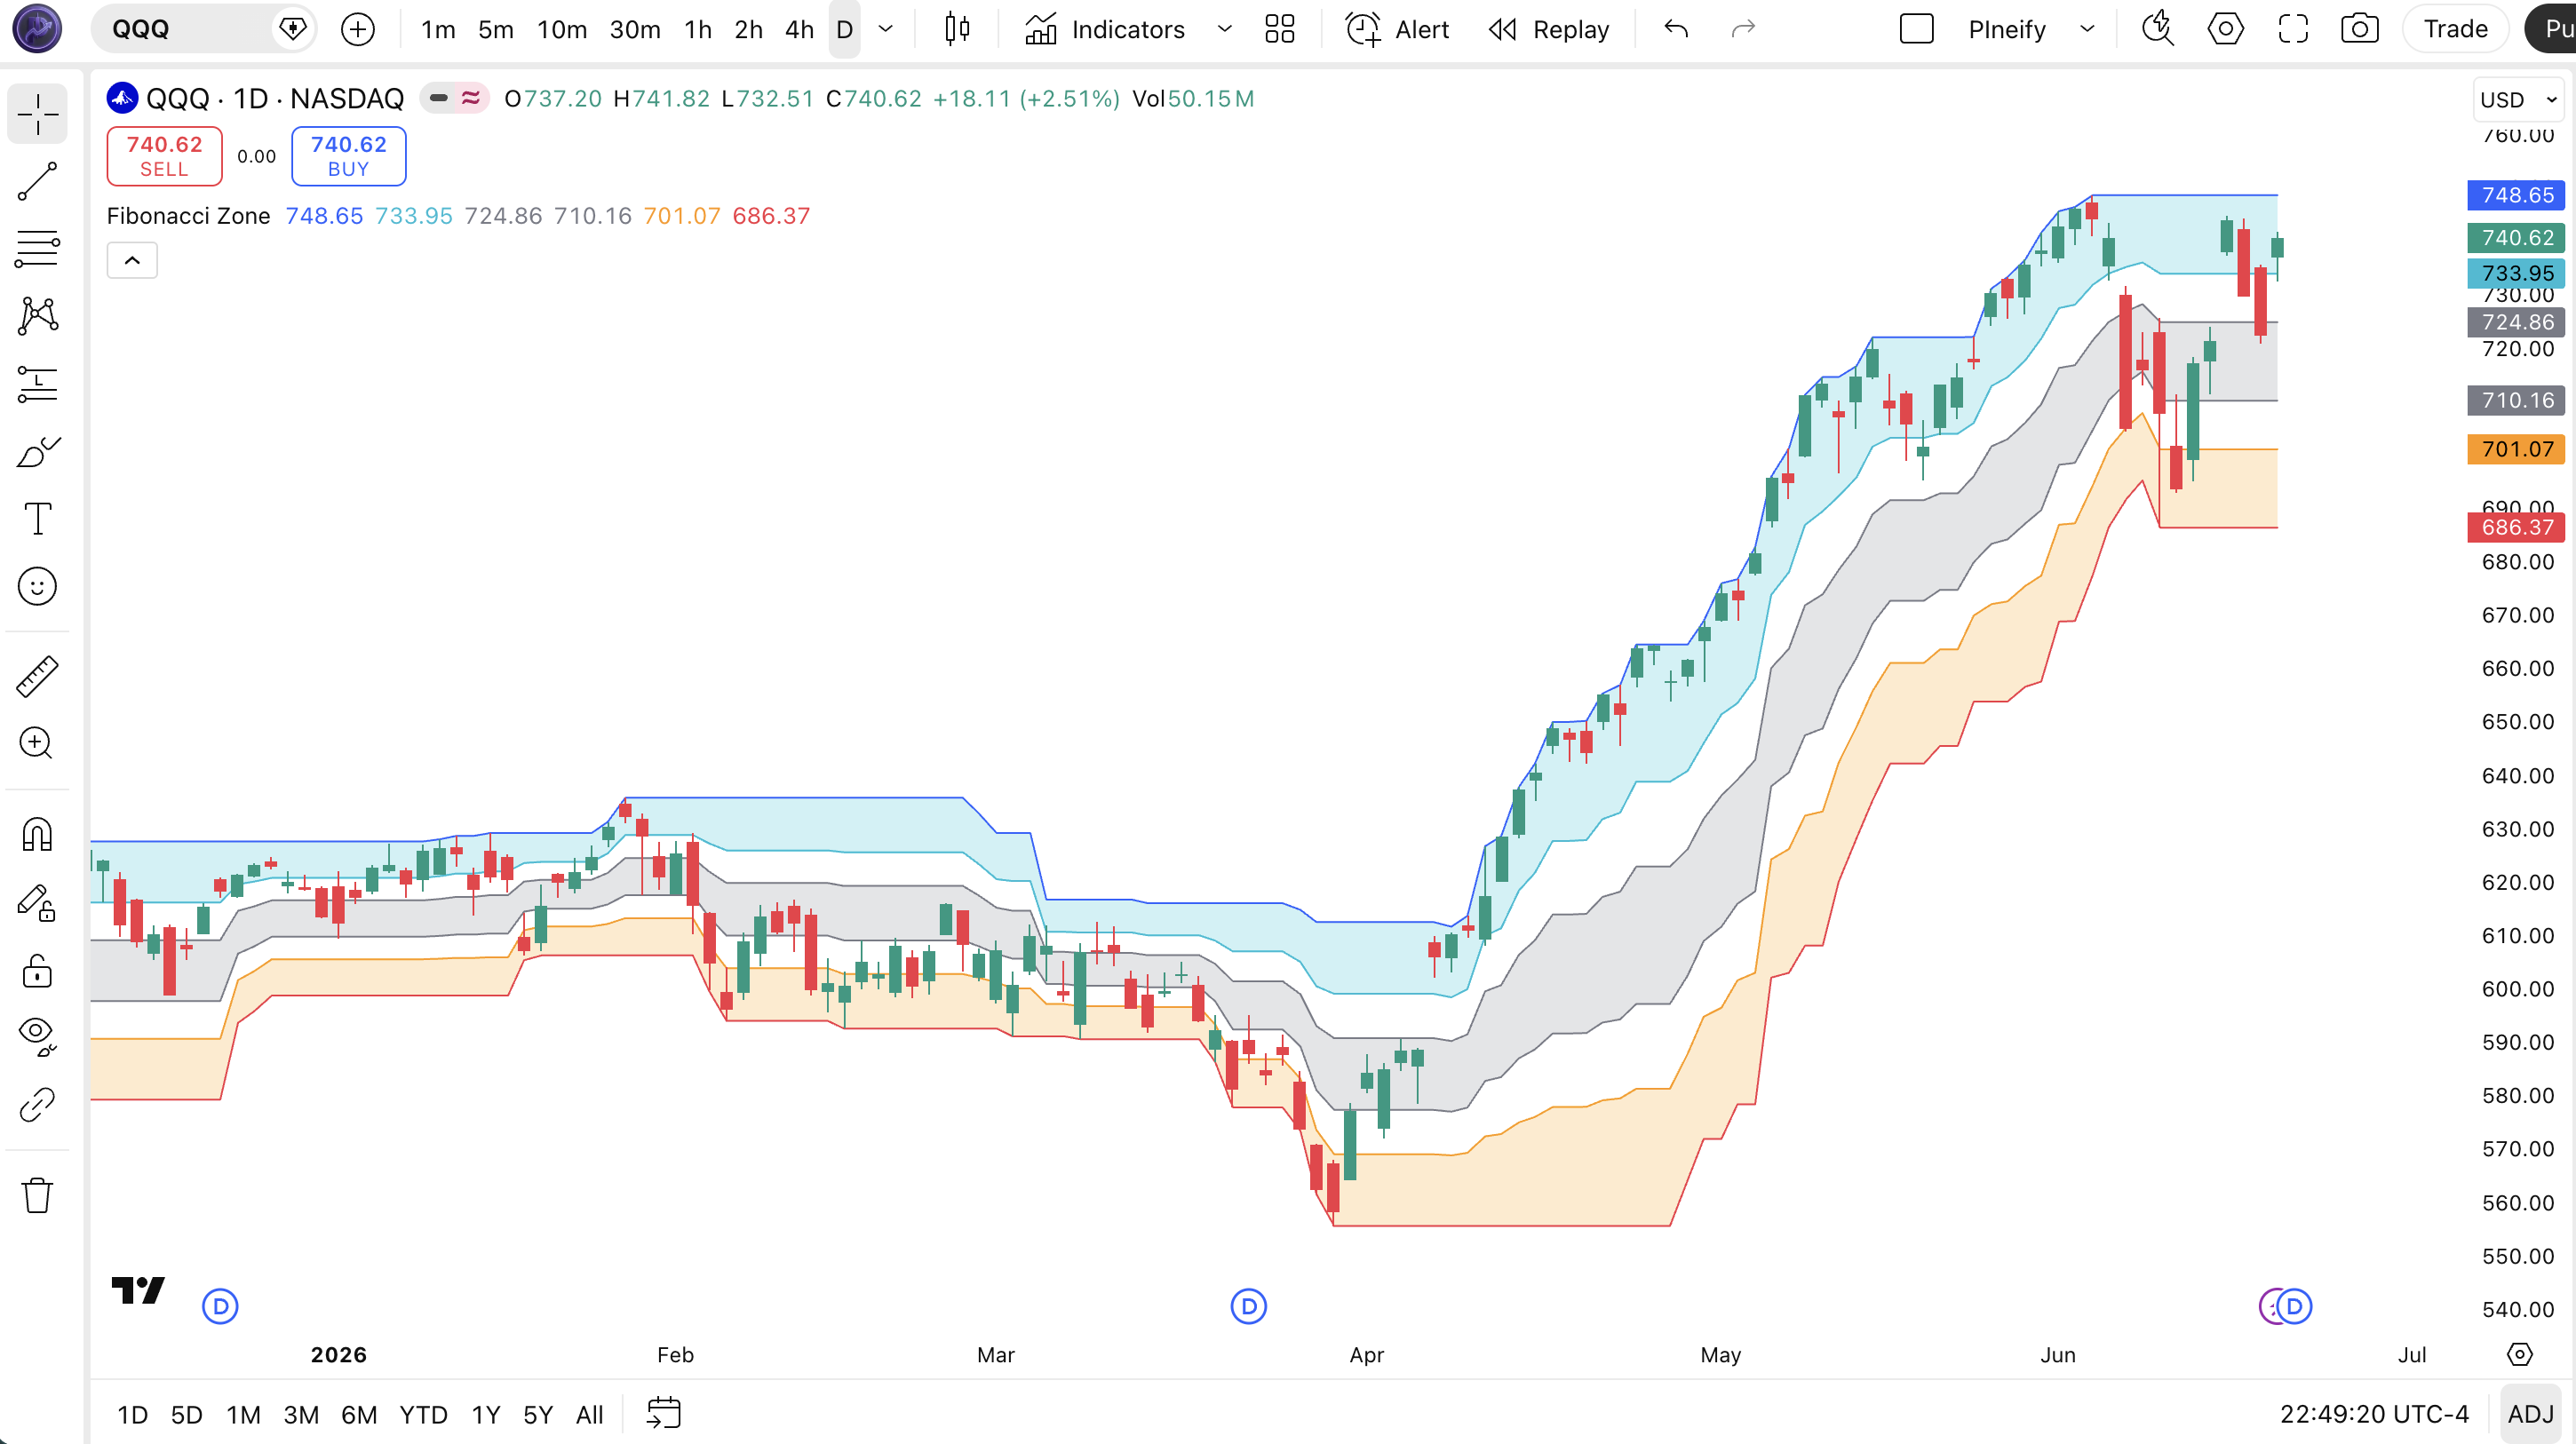Click the Trade button
The width and height of the screenshot is (2576, 1444).
click(x=2455, y=29)
